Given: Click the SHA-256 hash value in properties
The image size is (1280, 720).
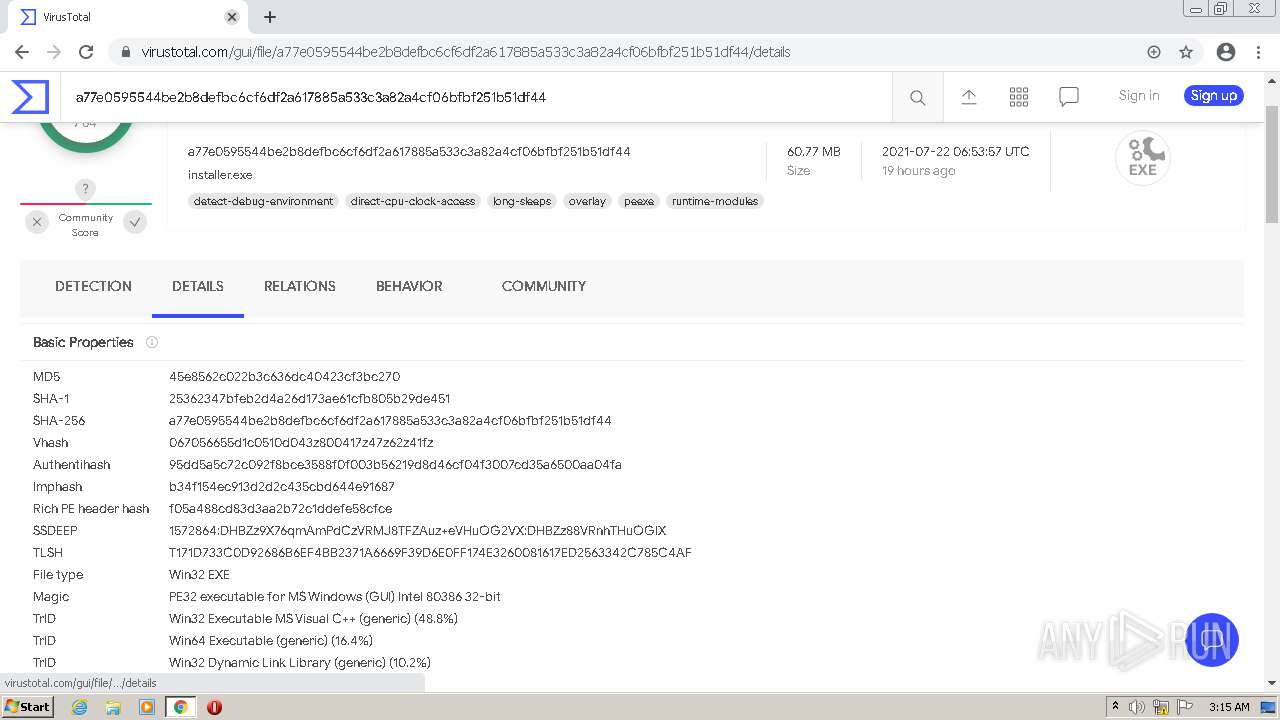Looking at the screenshot, I should [x=390, y=421].
